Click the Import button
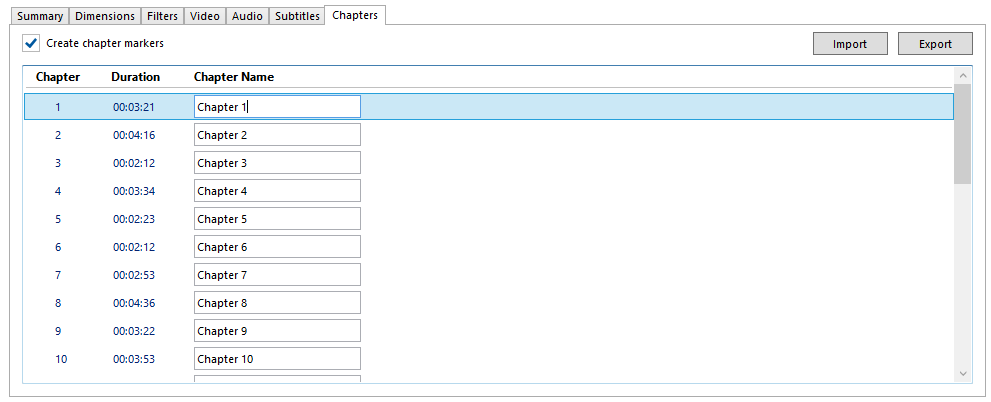Viewport: 991px width, 402px height. point(849,44)
